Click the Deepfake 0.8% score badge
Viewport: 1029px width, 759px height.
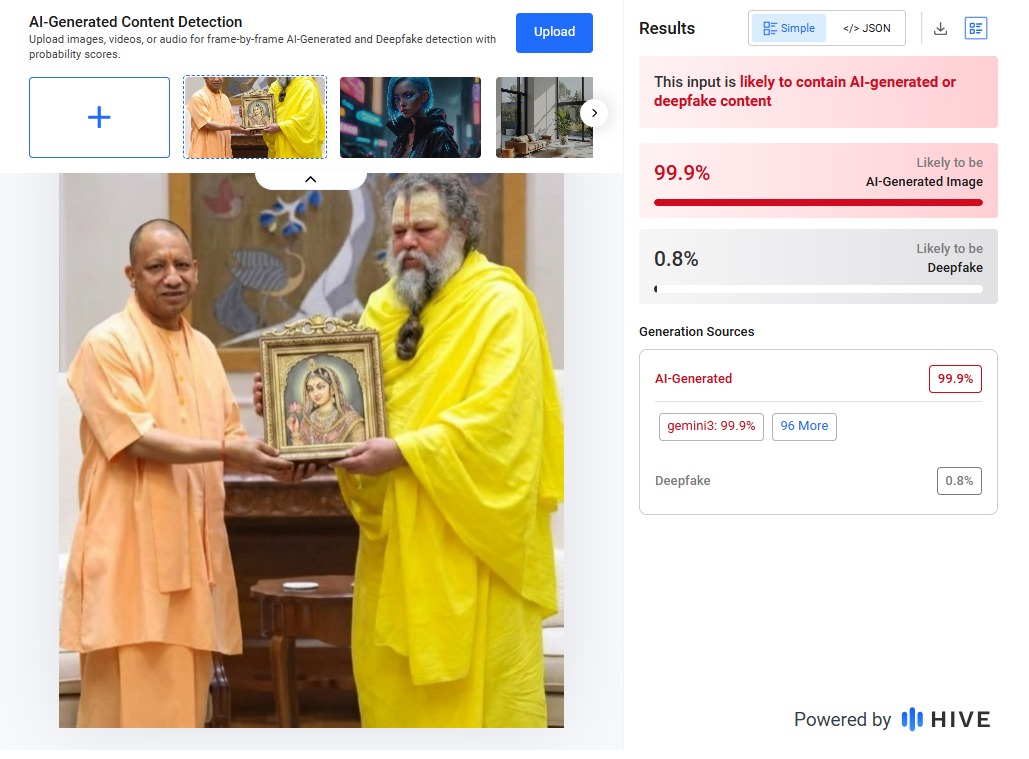(959, 481)
